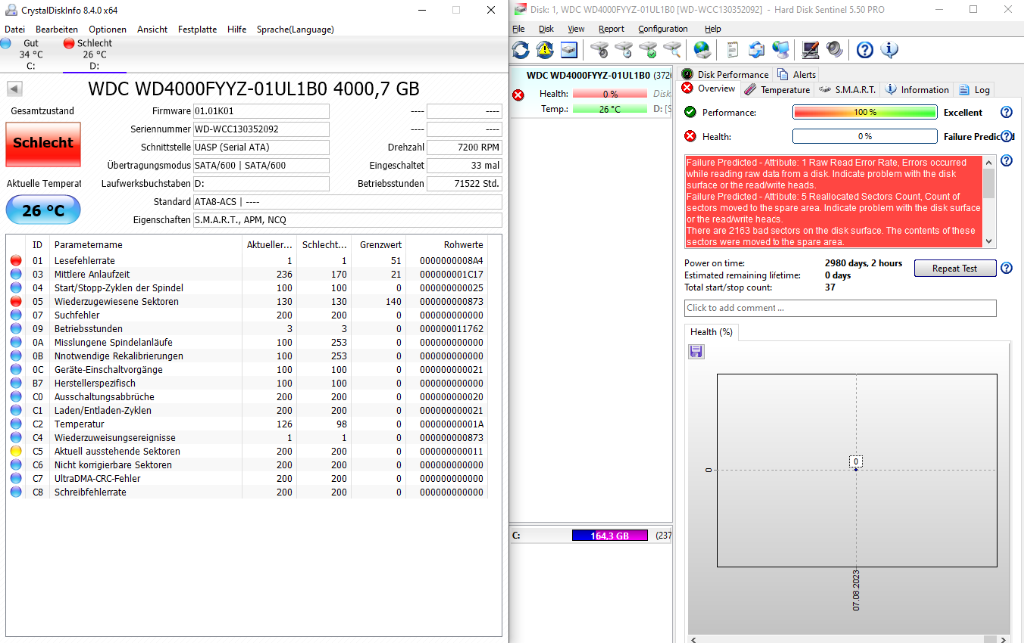1024x643 pixels.
Task: Open the Information tab
Action: [917, 89]
